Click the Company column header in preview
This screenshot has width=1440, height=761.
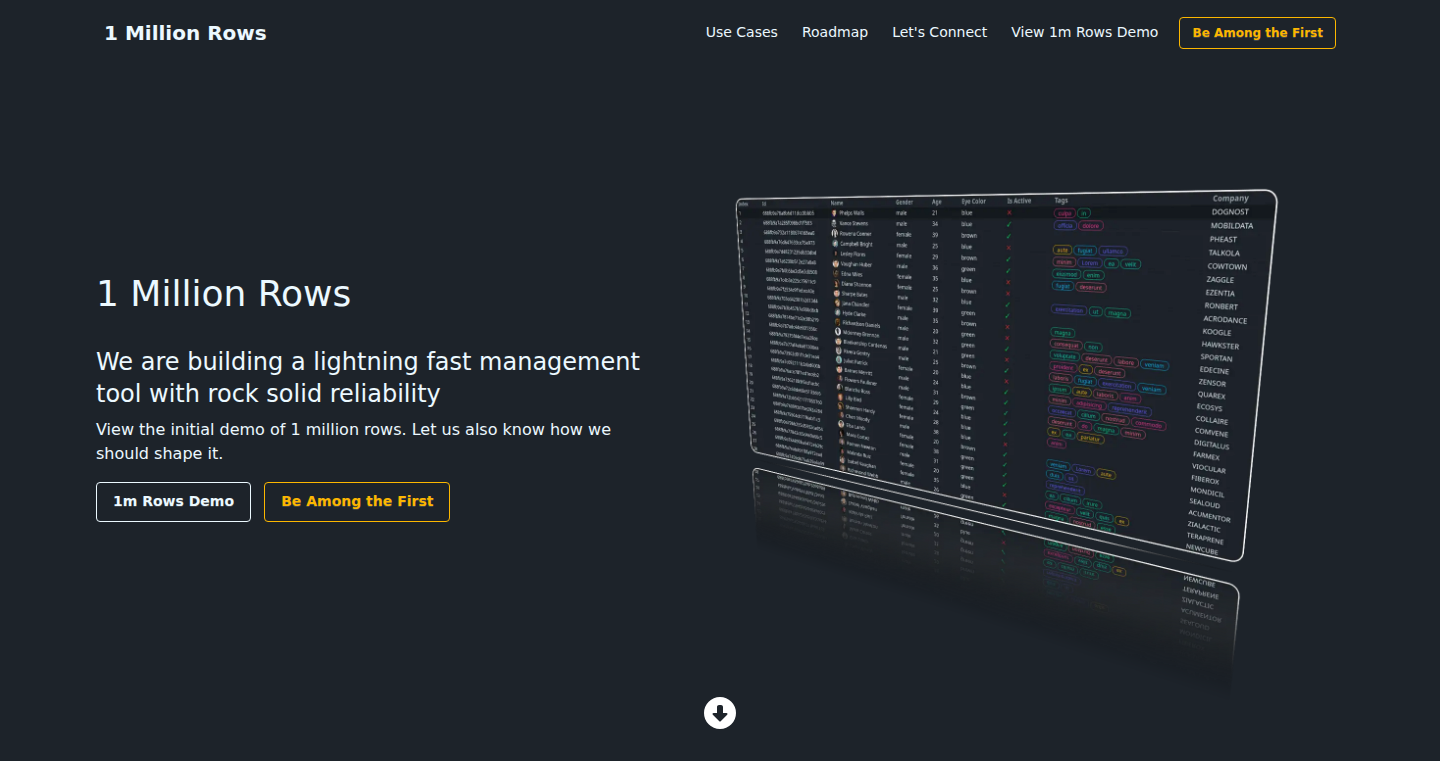(x=1230, y=198)
